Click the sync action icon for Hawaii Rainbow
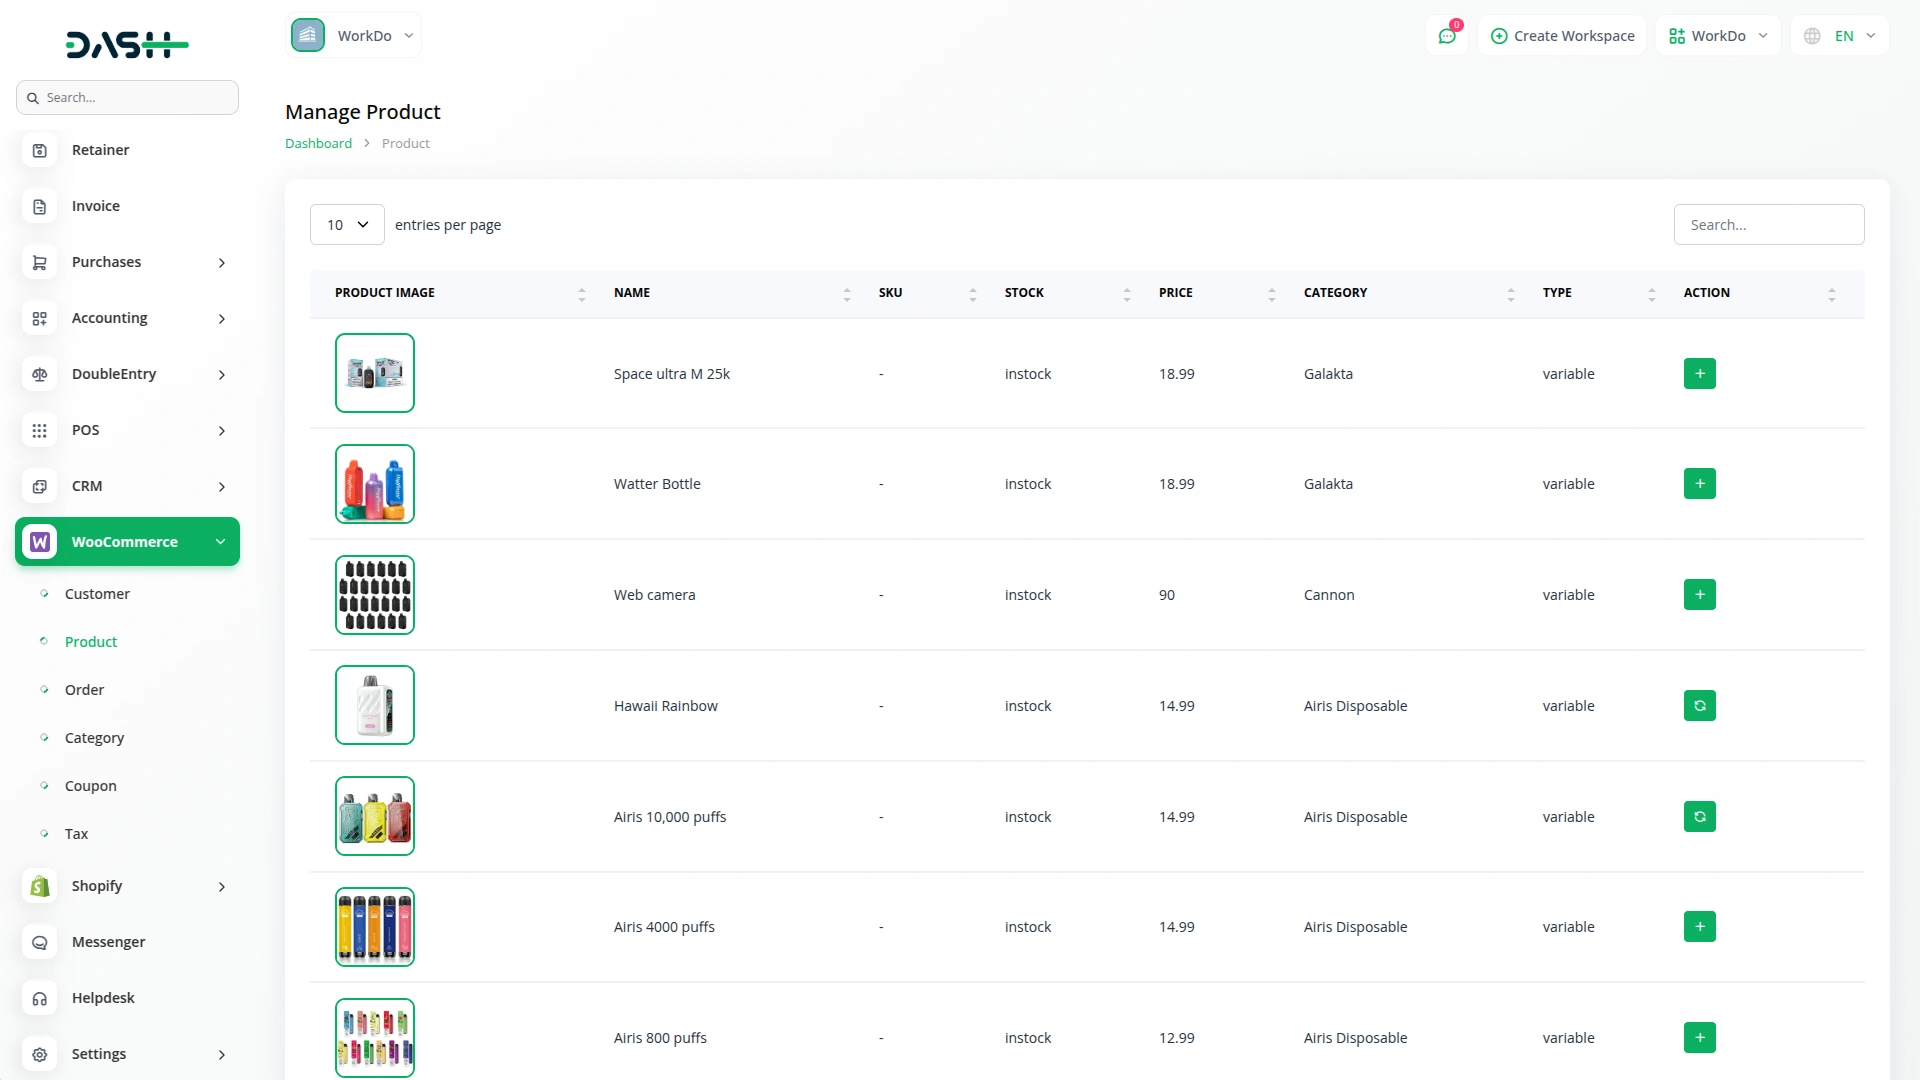Image resolution: width=1920 pixels, height=1080 pixels. pyautogui.click(x=1699, y=705)
